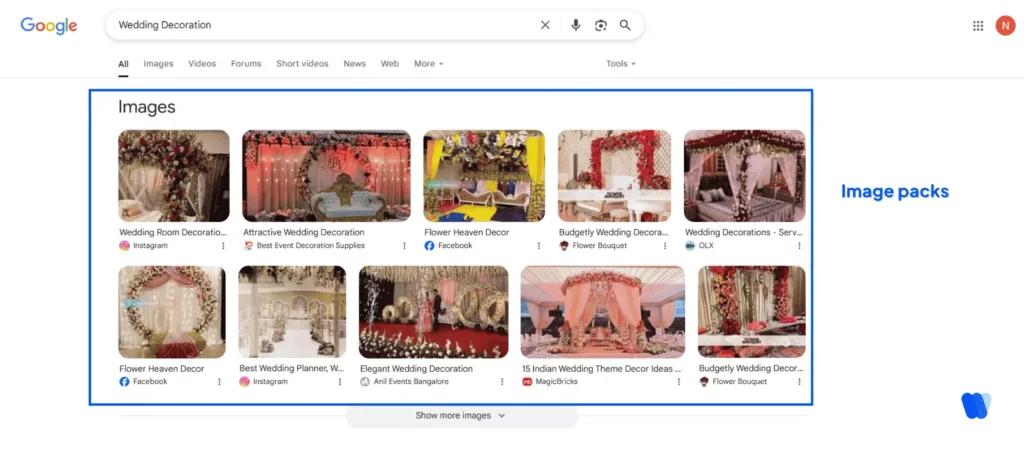Viewport: 1024px width, 451px height.
Task: Open menu dots for first-row Budgetly Wedding Decoration
Action: coord(665,245)
